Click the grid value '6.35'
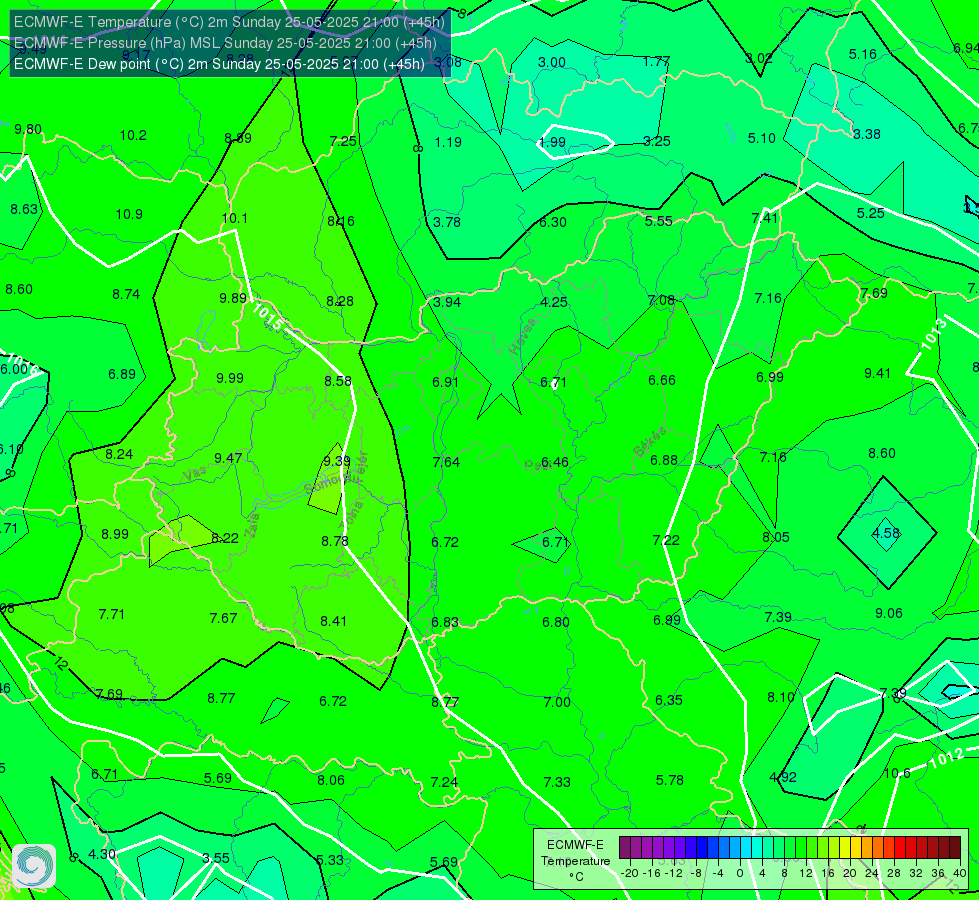 pos(669,700)
